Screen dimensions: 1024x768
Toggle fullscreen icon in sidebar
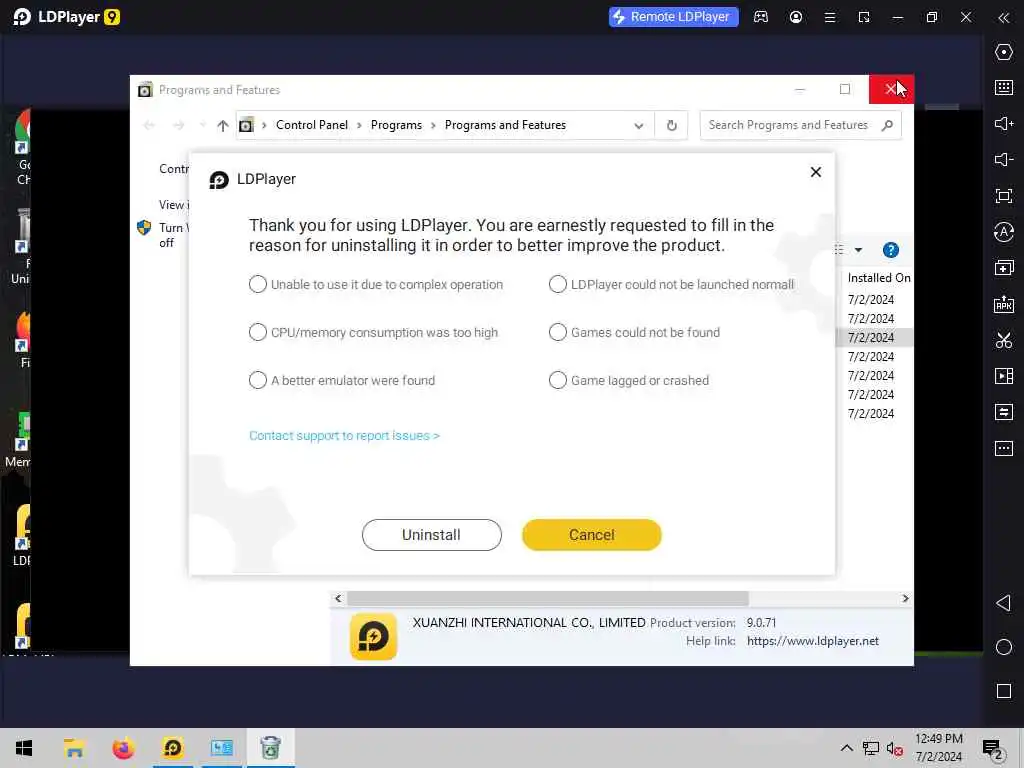tap(1004, 196)
